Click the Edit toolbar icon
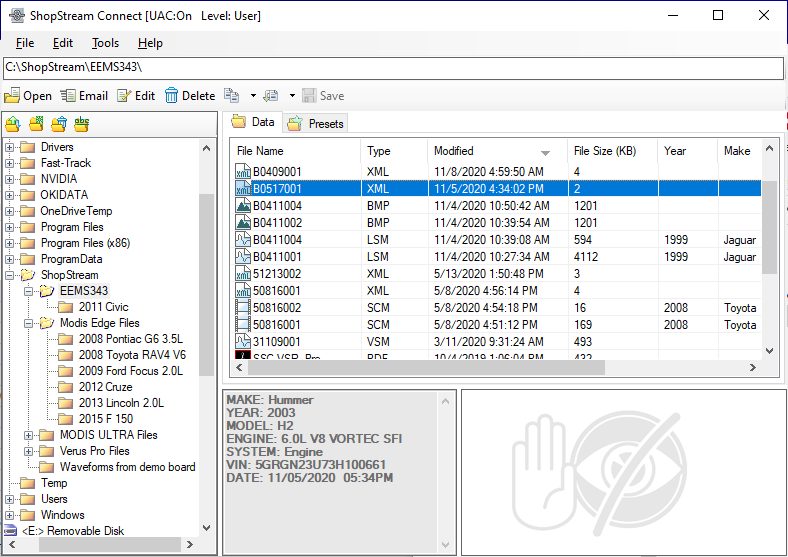 point(136,96)
